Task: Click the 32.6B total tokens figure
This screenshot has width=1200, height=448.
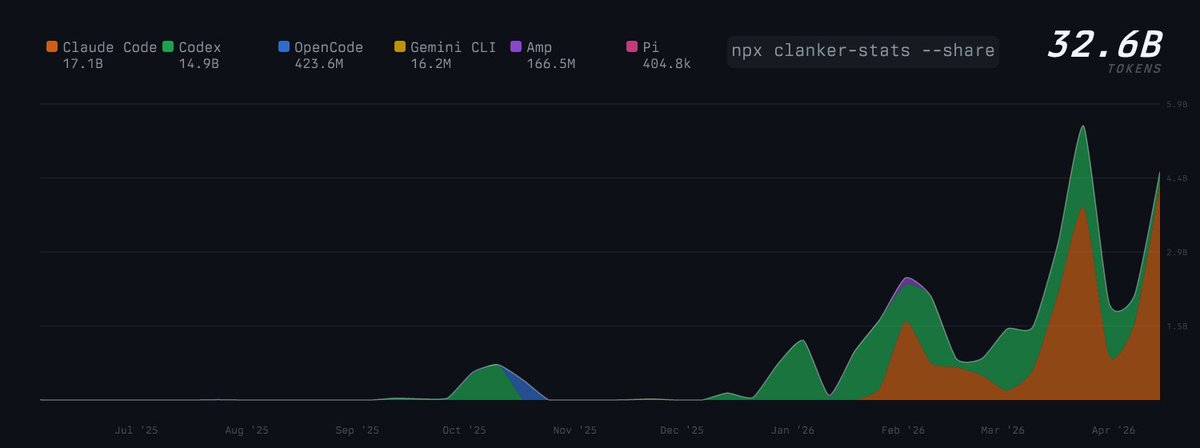Action: [1104, 44]
